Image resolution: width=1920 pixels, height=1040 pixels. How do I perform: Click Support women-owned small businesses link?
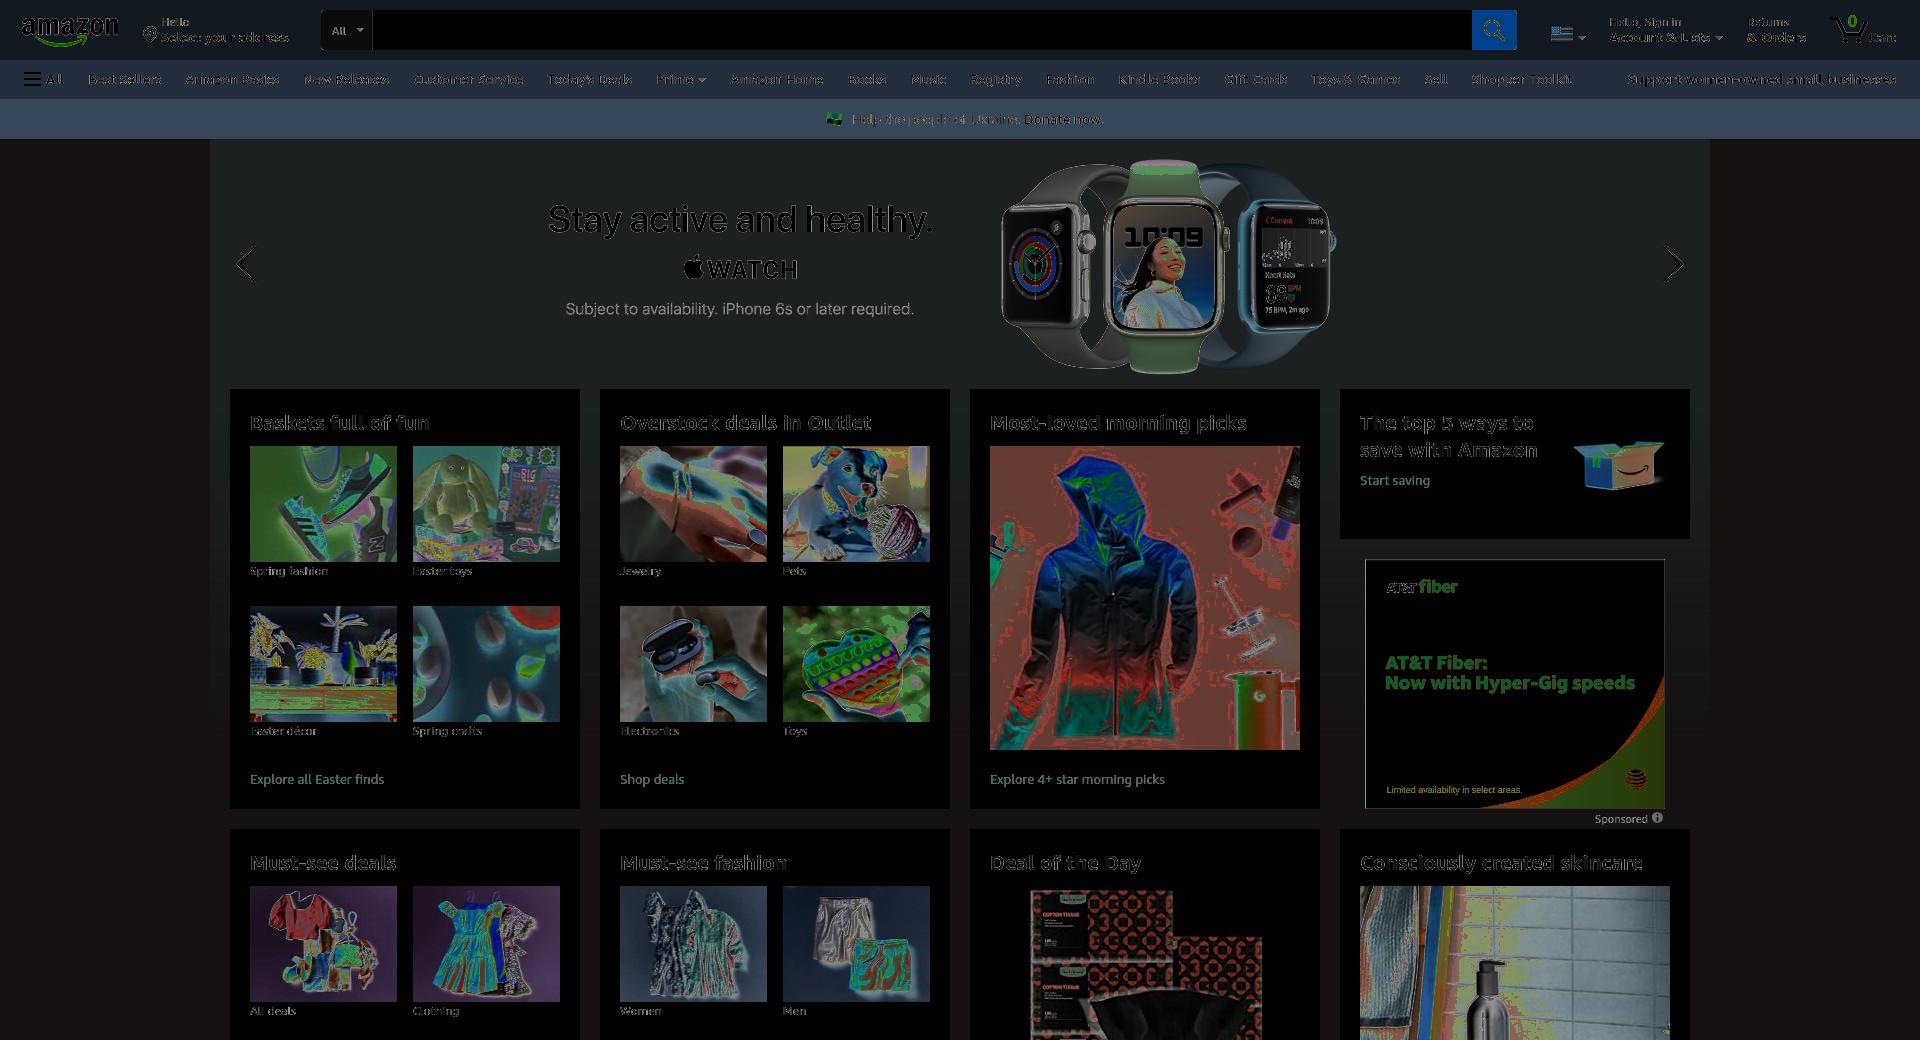[x=1761, y=79]
